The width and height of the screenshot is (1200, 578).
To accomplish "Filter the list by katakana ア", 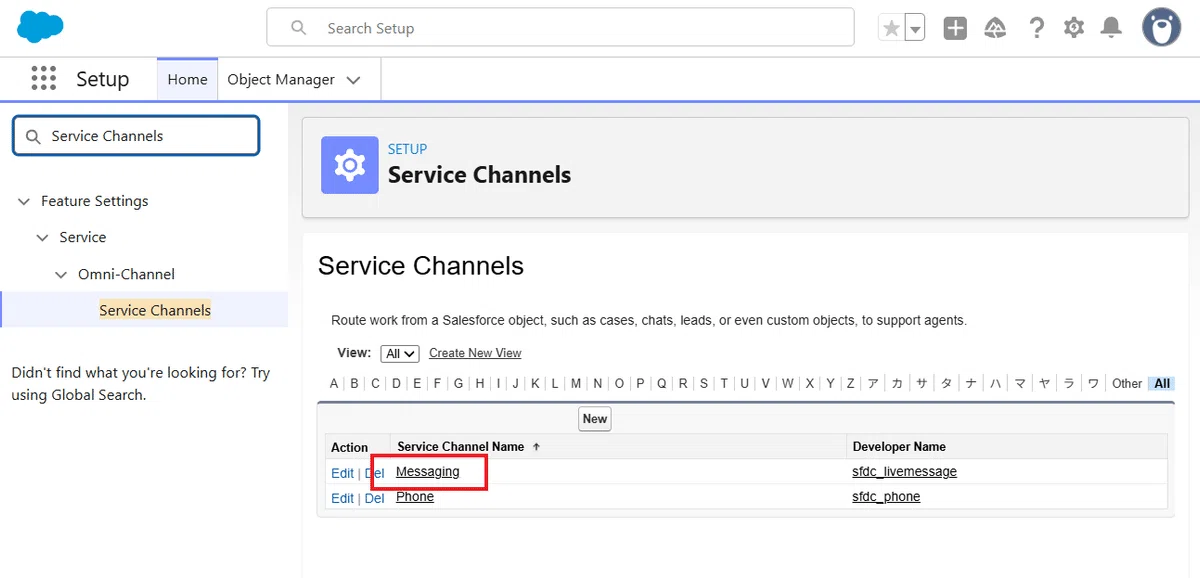I will [873, 383].
